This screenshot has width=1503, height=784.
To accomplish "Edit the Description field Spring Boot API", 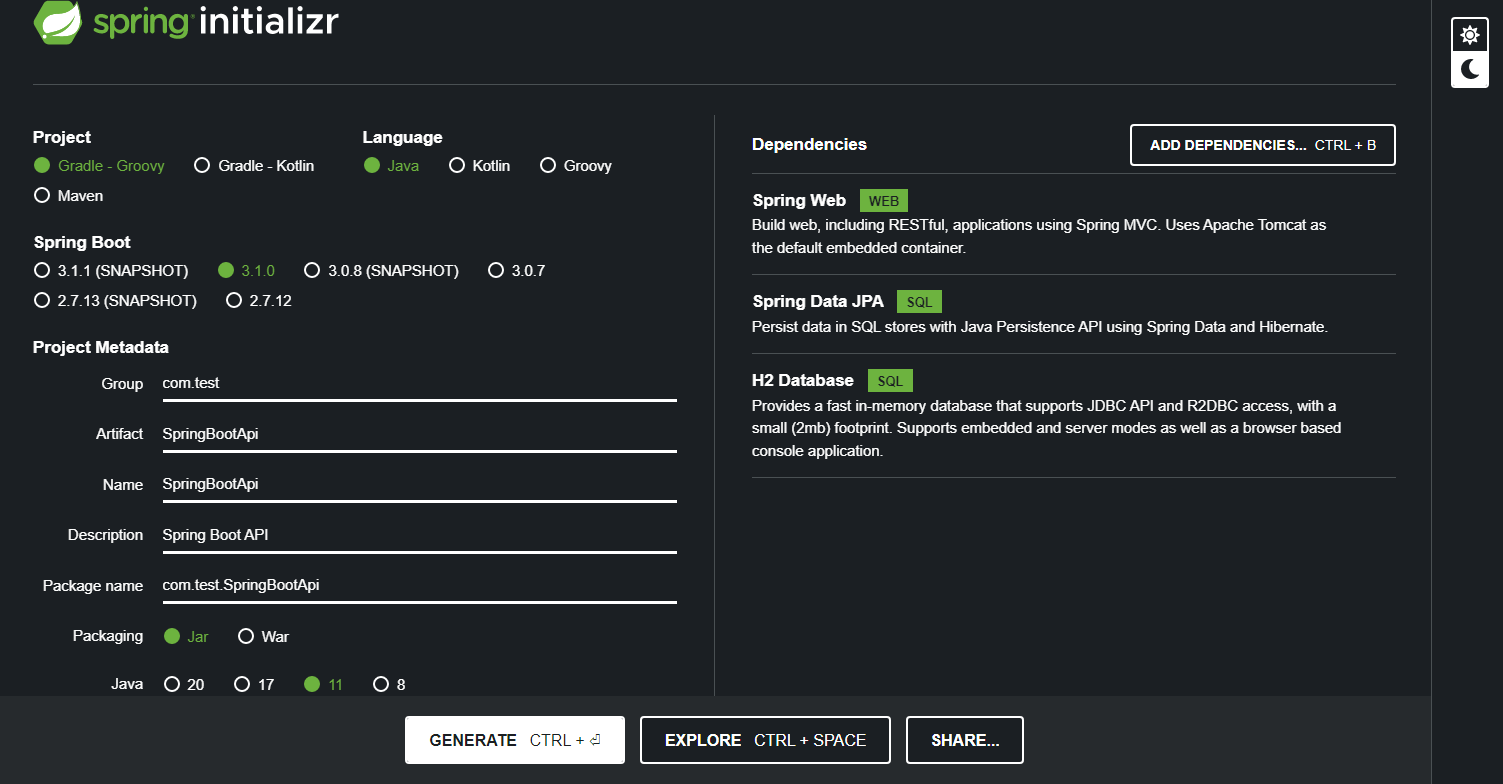I will pos(420,535).
